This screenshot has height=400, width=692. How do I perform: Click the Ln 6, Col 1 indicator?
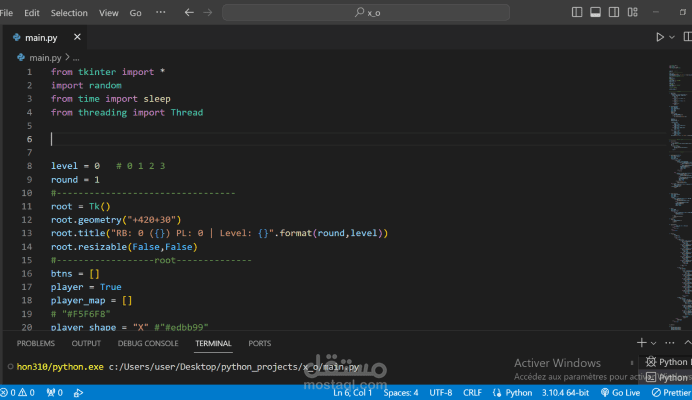[353, 392]
